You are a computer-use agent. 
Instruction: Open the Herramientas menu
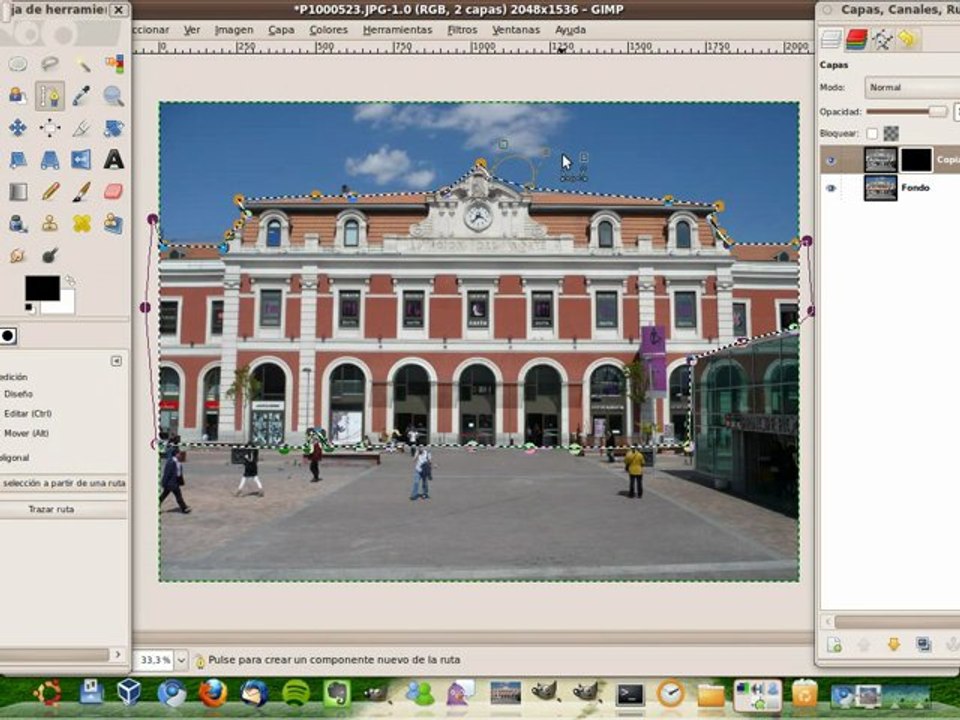397,29
